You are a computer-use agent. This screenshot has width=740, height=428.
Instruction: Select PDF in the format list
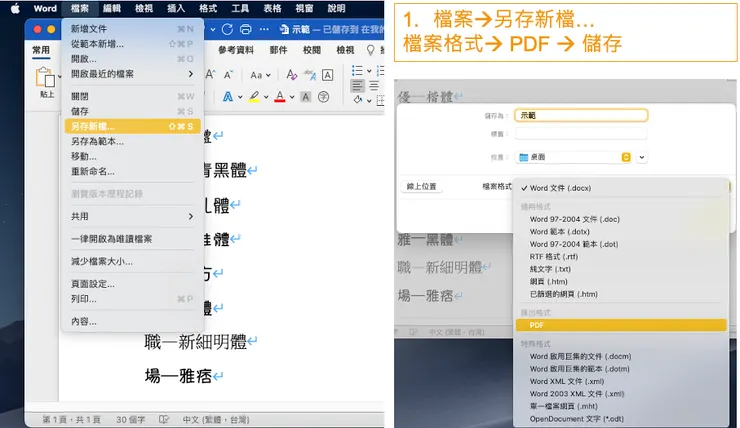coord(621,325)
